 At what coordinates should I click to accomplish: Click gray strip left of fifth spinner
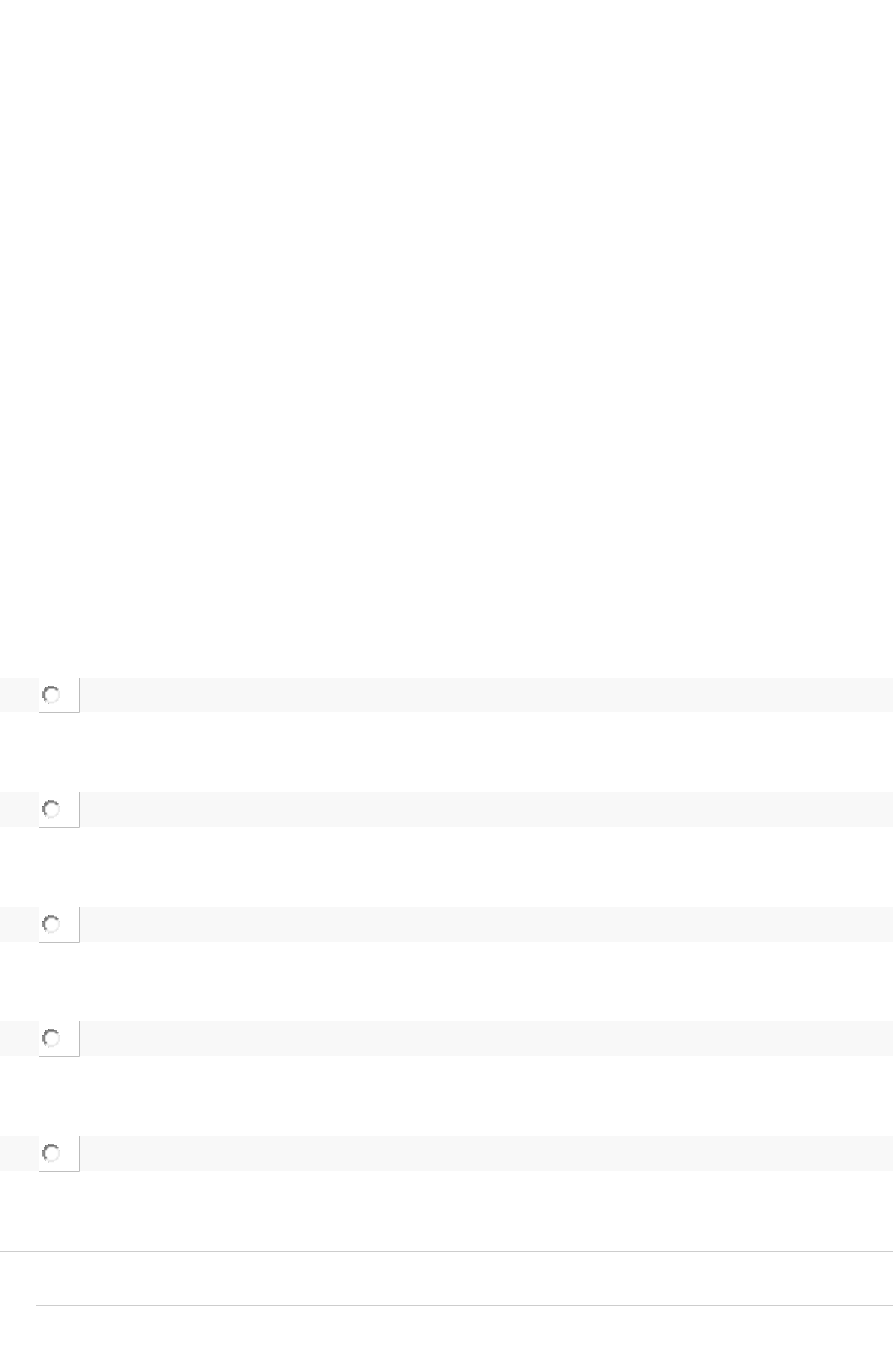point(18,1154)
